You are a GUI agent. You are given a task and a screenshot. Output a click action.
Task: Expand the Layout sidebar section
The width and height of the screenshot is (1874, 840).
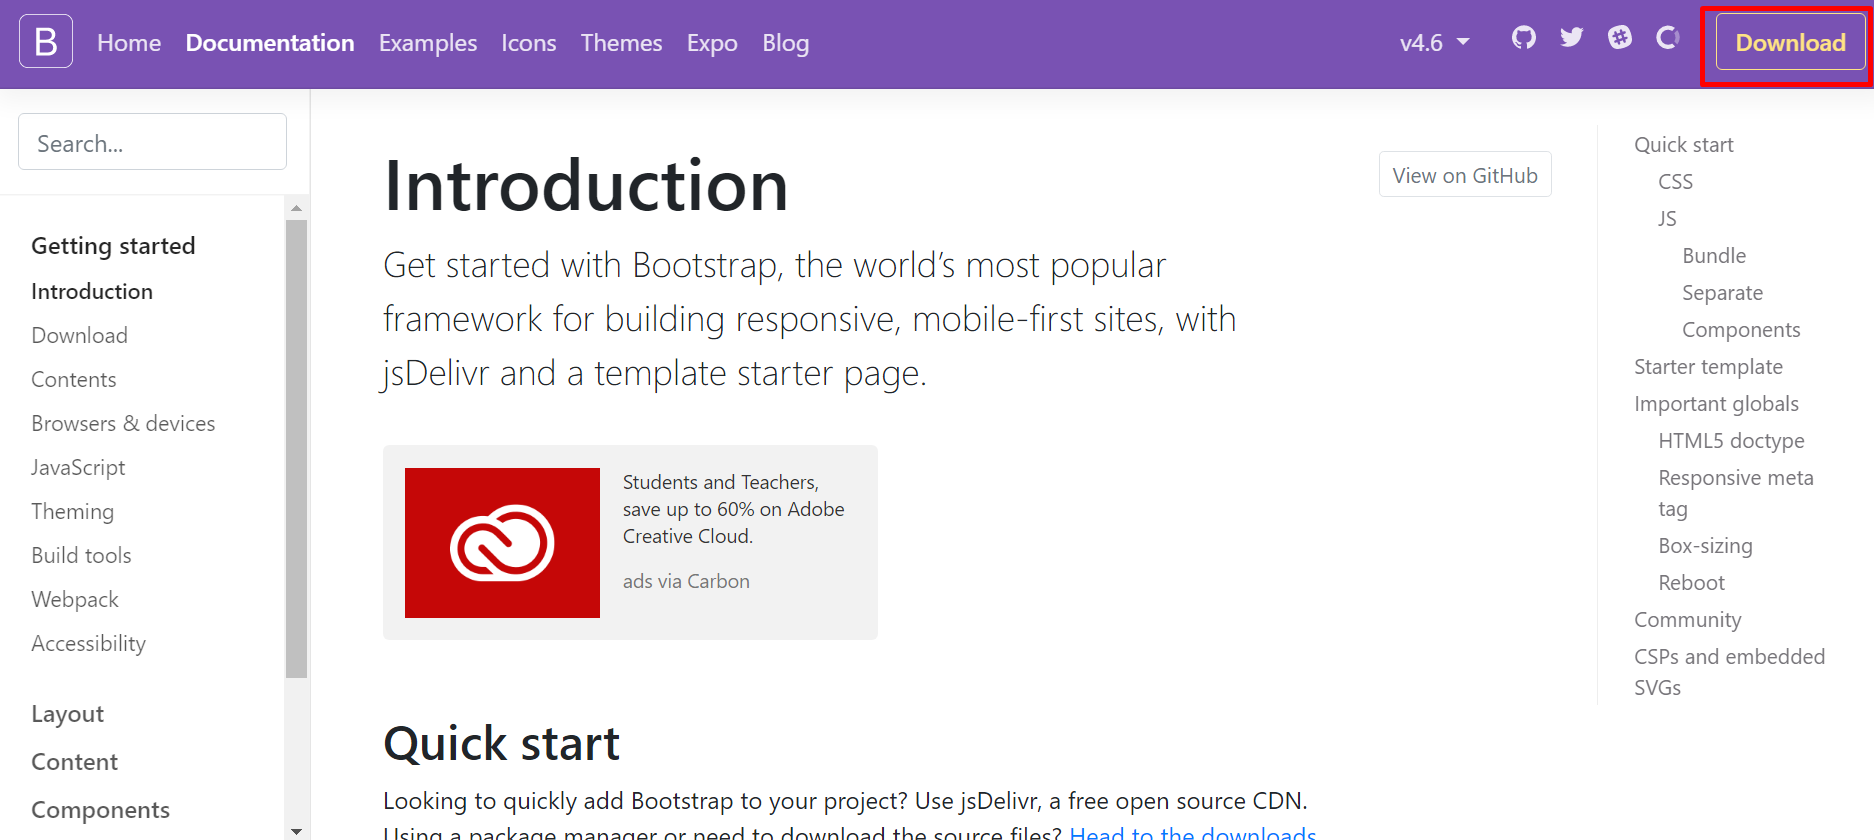67,714
